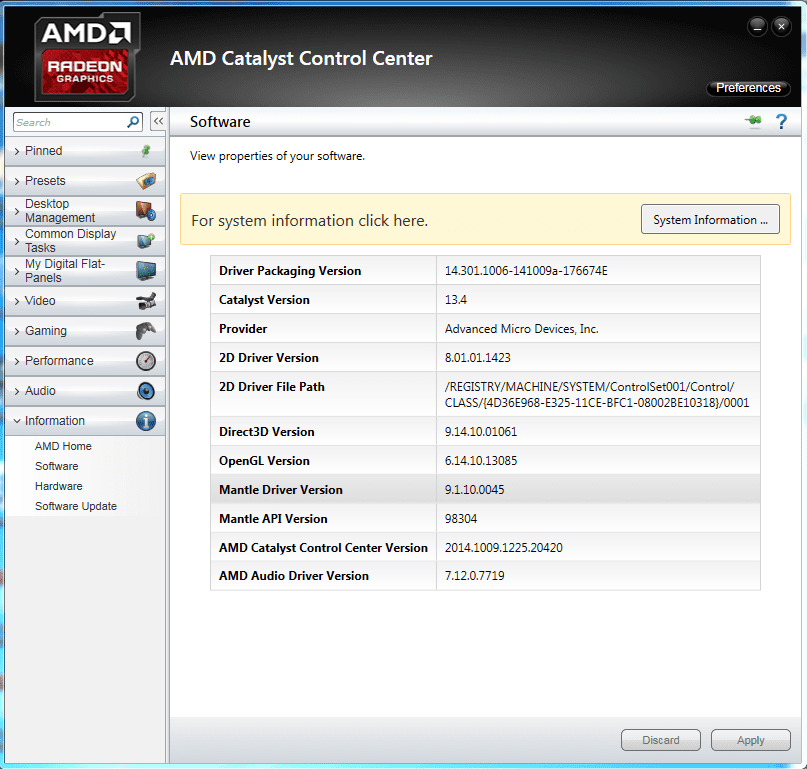Viewport: 807px width, 769px height.
Task: Click the AMD Catalyst Control Center title
Action: tap(301, 59)
